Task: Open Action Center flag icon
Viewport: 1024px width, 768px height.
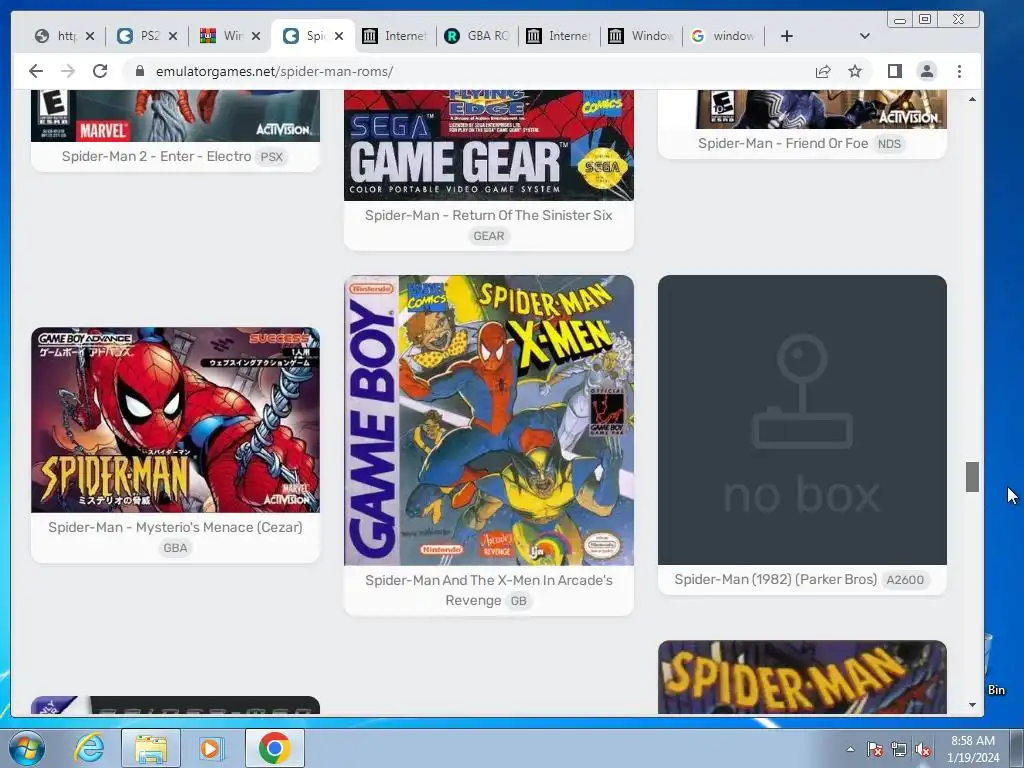Action: (x=874, y=749)
